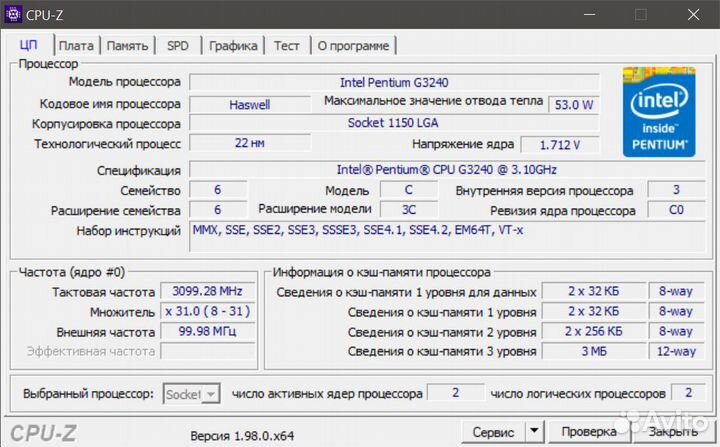
Task: Click the empty Эффективная частота field
Action: tap(208, 351)
